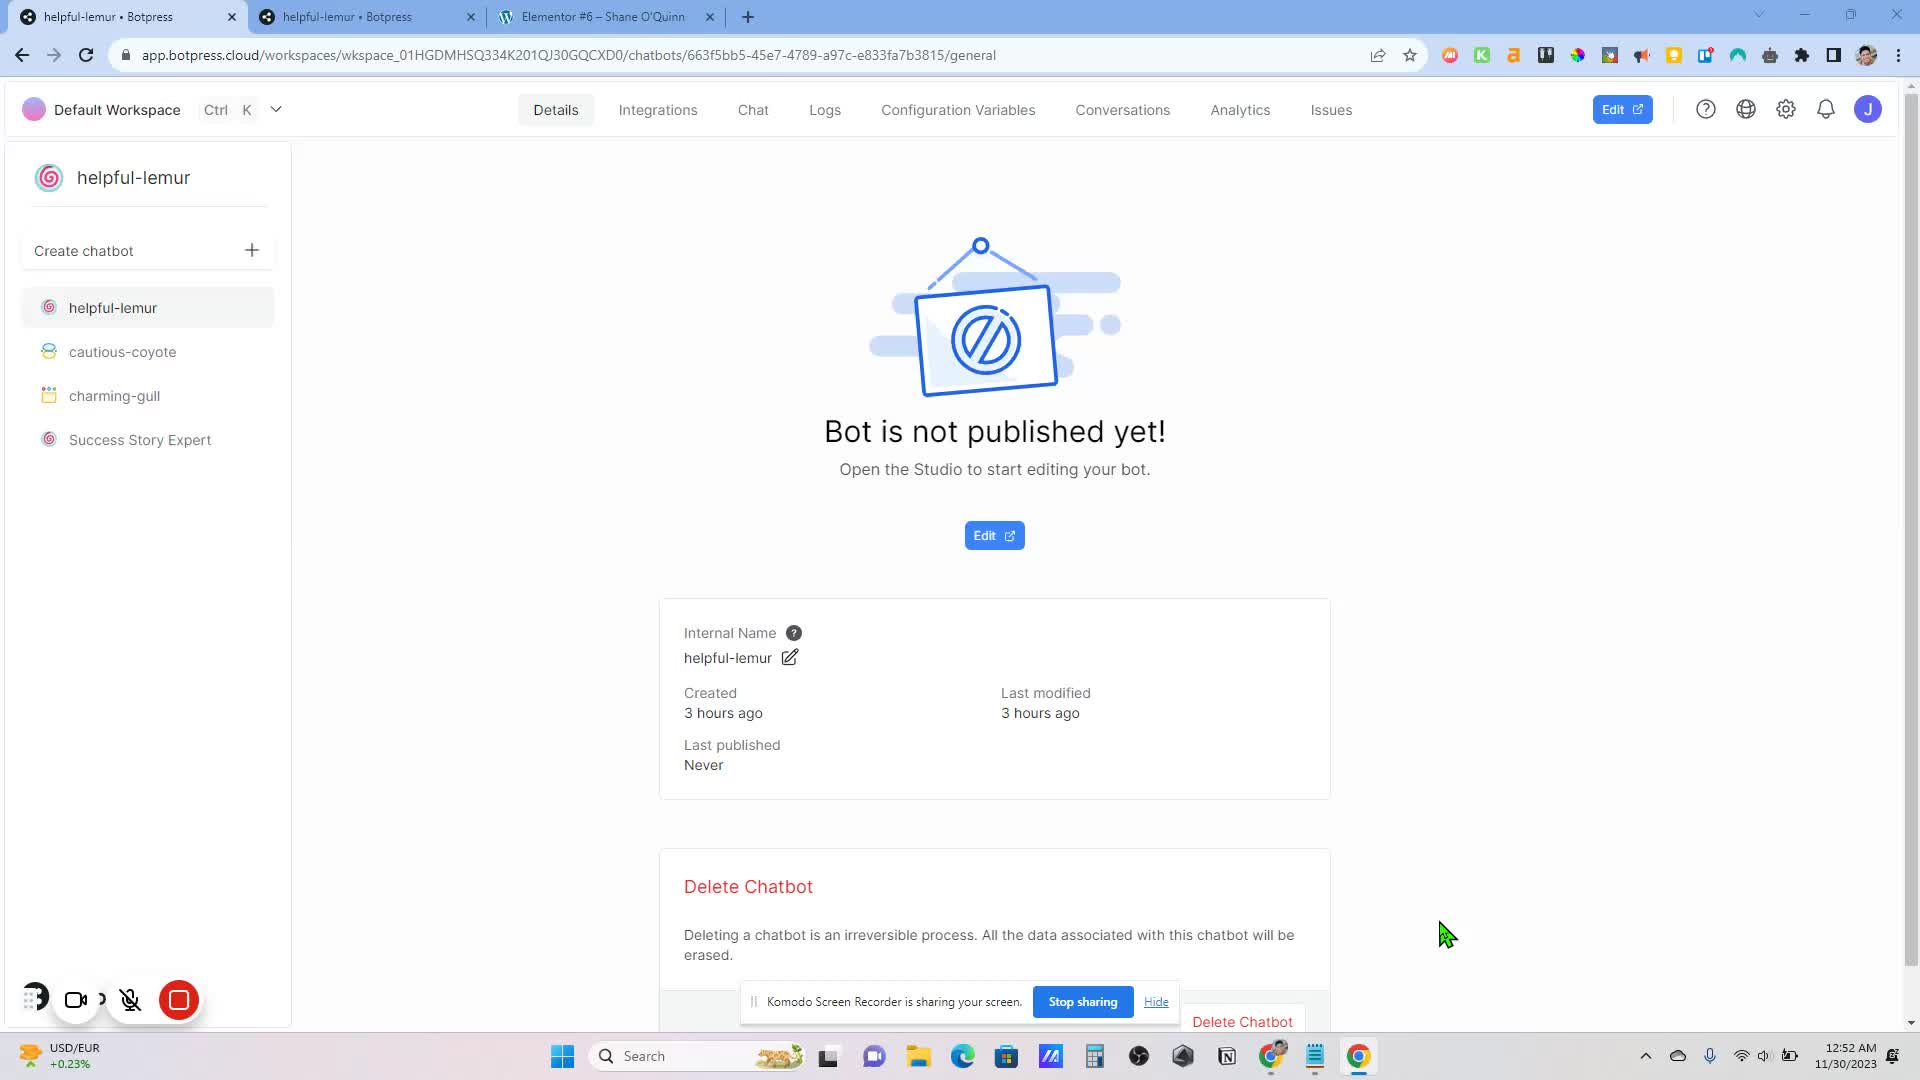Toggle the microphone mute in recorder controls
Image resolution: width=1920 pixels, height=1080 pixels.
[130, 1000]
